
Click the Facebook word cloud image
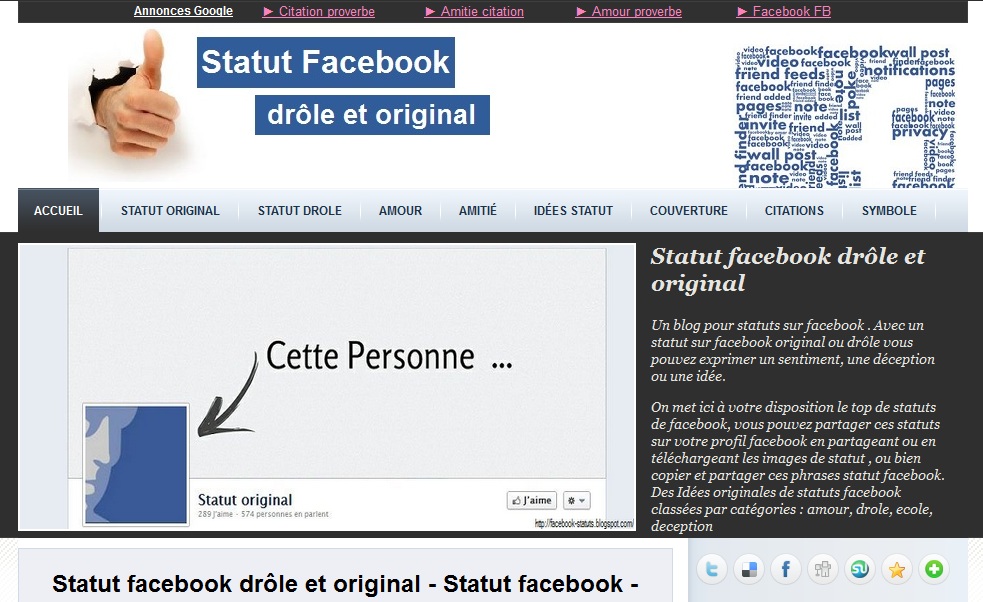click(845, 116)
